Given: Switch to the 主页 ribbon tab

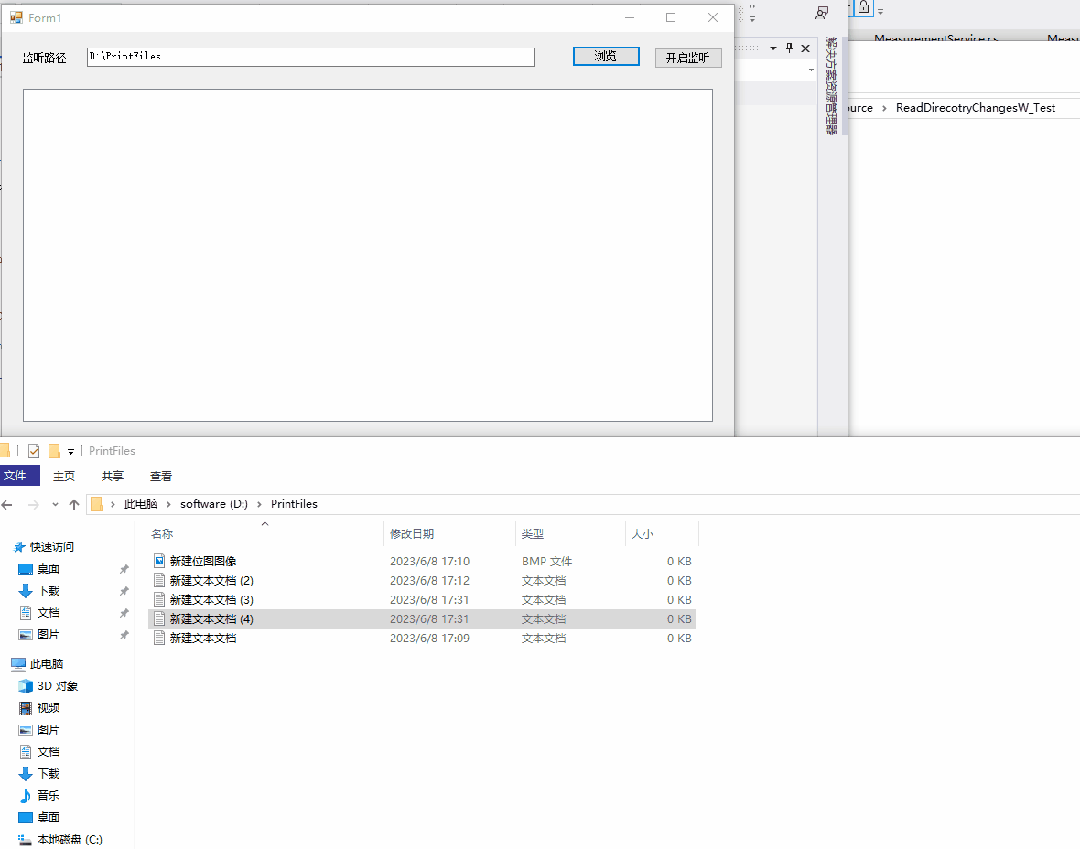Looking at the screenshot, I should [64, 476].
